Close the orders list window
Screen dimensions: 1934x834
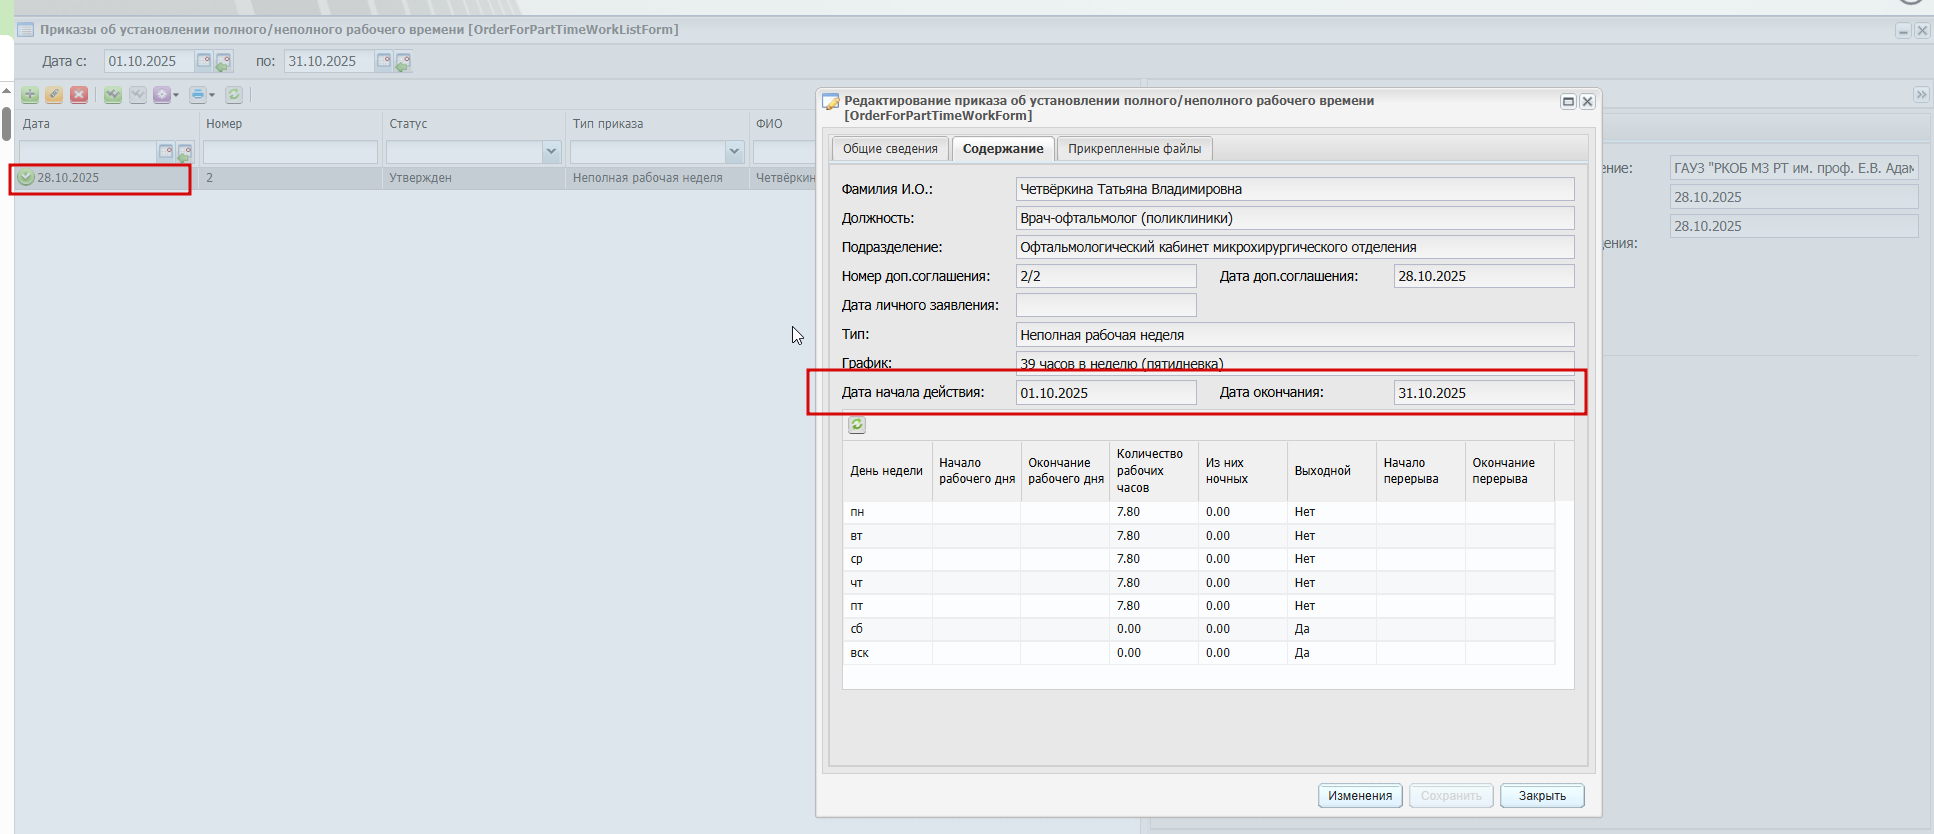[1922, 30]
